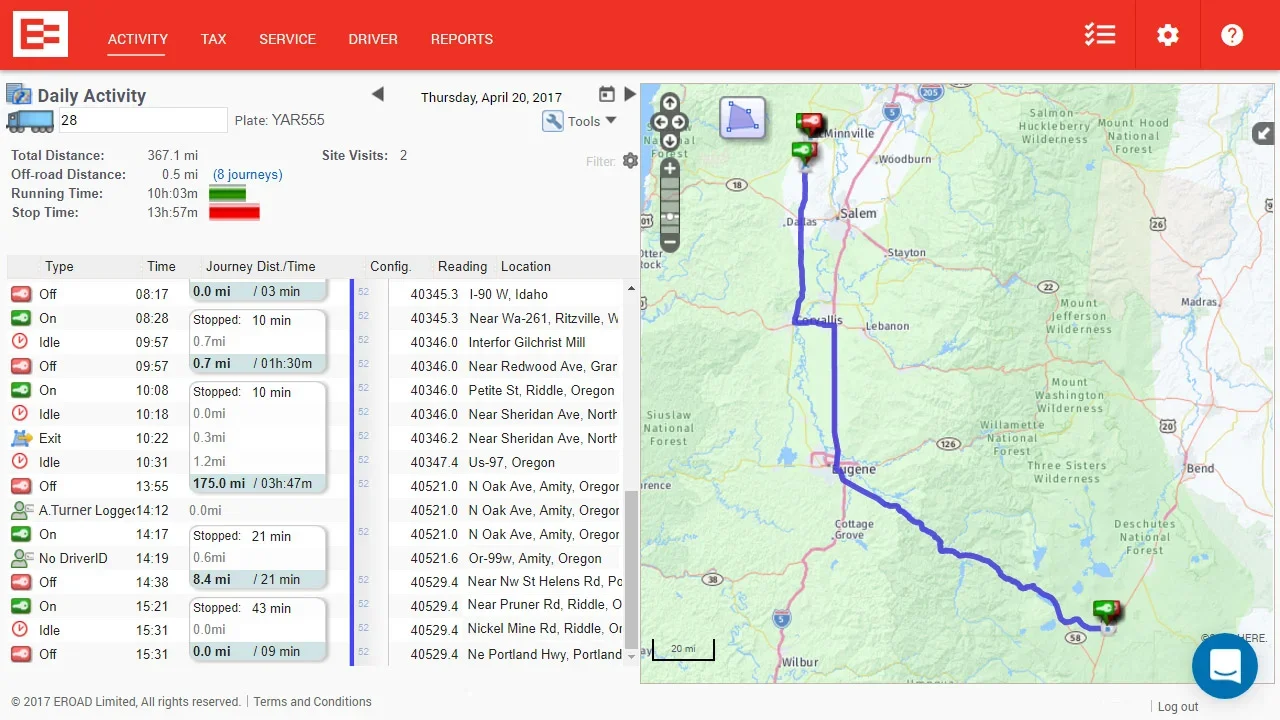Click the vehicle number input field

[142, 120]
